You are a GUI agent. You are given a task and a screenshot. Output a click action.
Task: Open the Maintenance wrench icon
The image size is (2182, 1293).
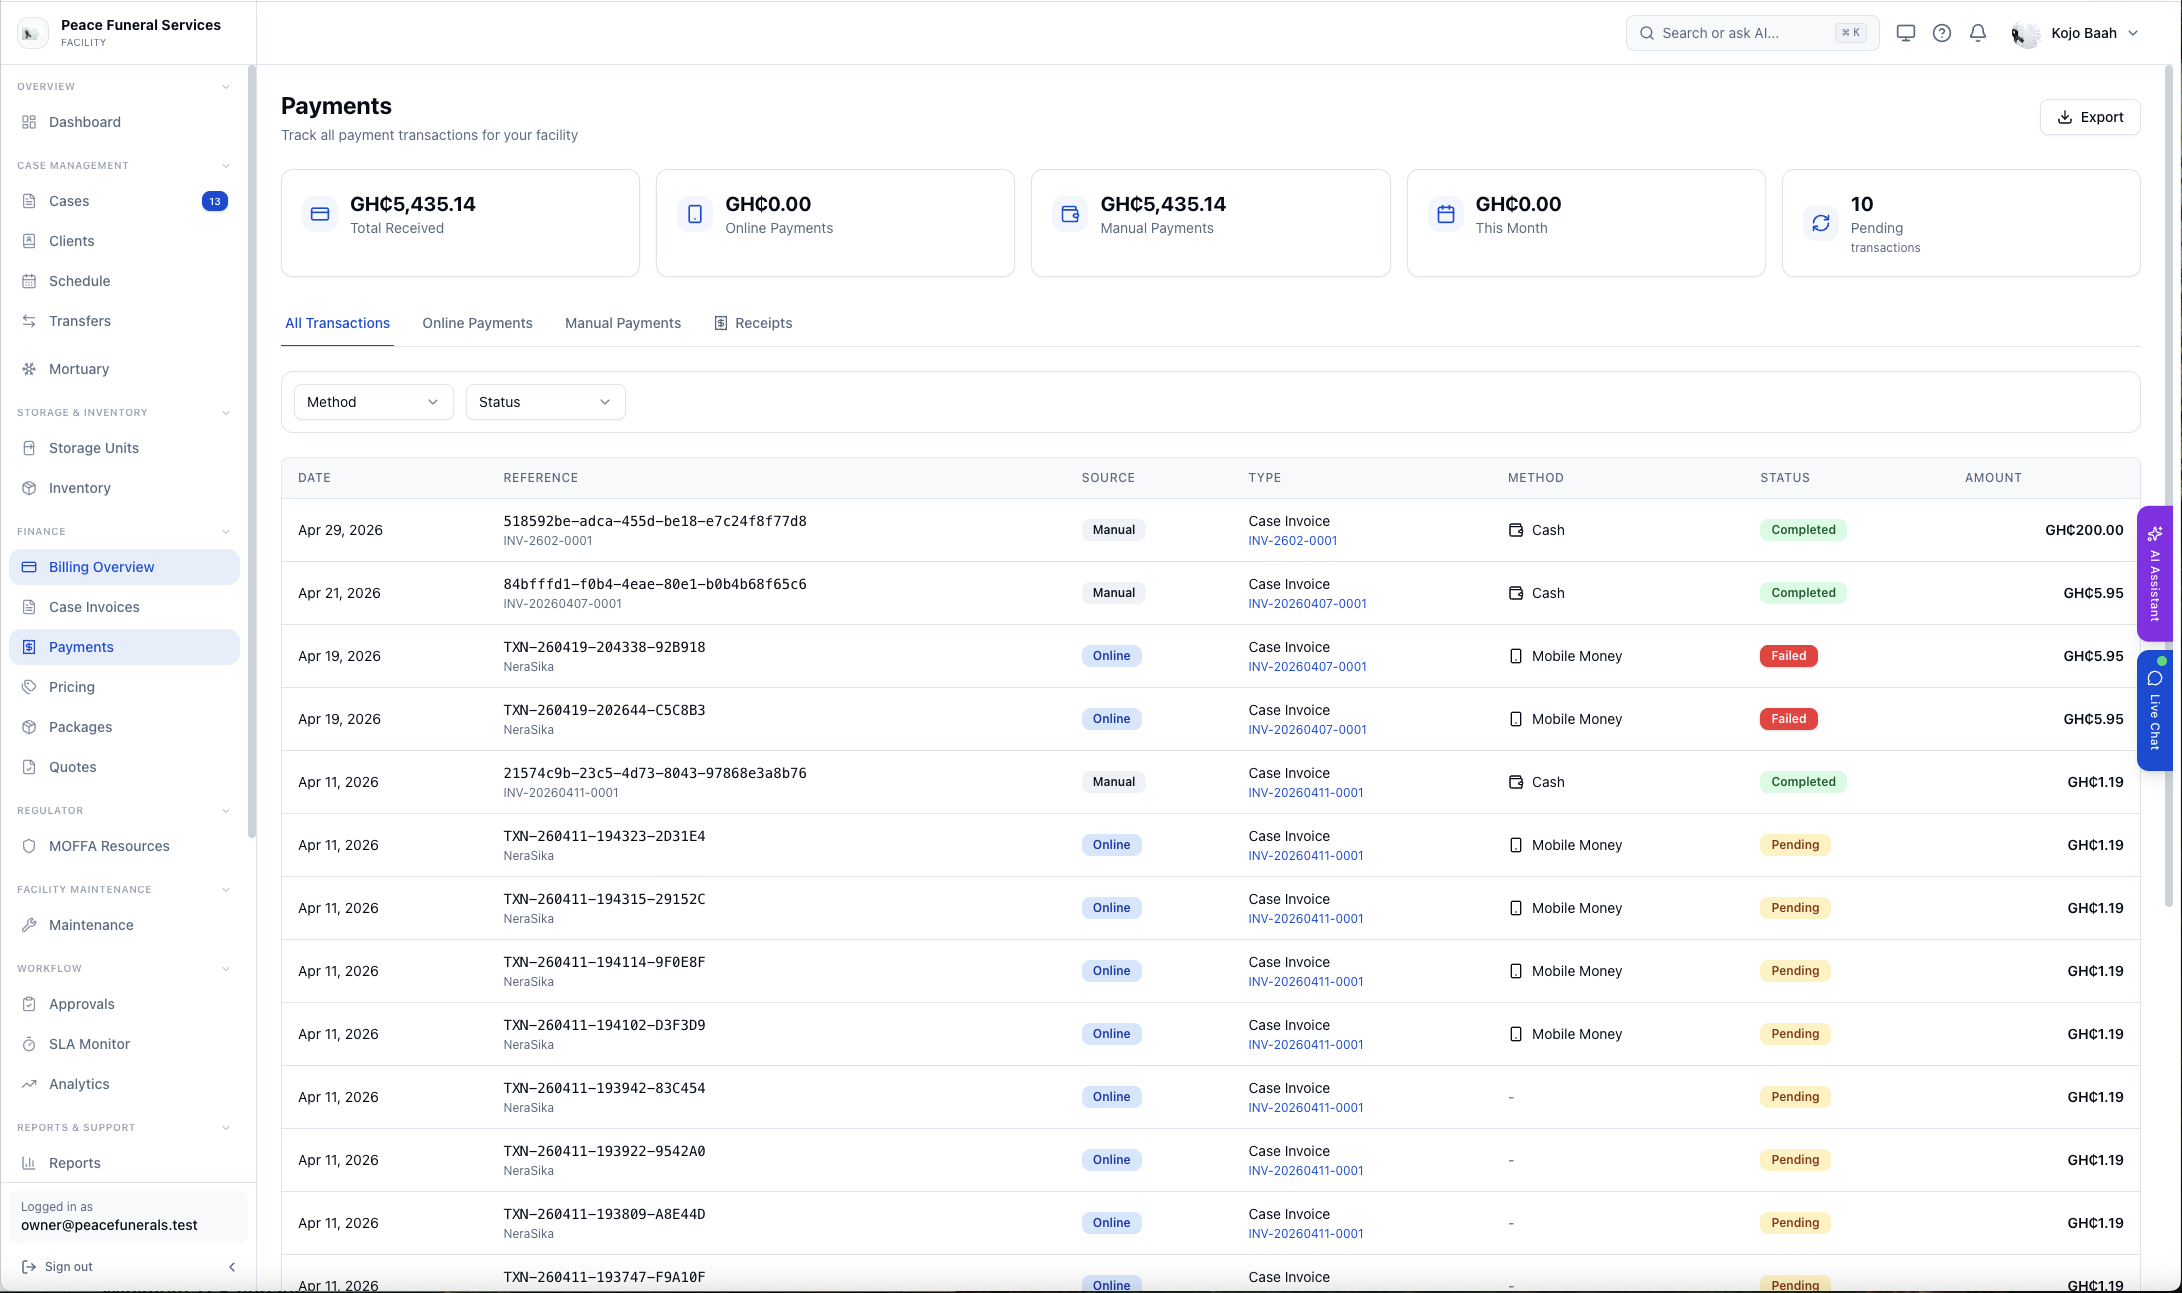(29, 925)
